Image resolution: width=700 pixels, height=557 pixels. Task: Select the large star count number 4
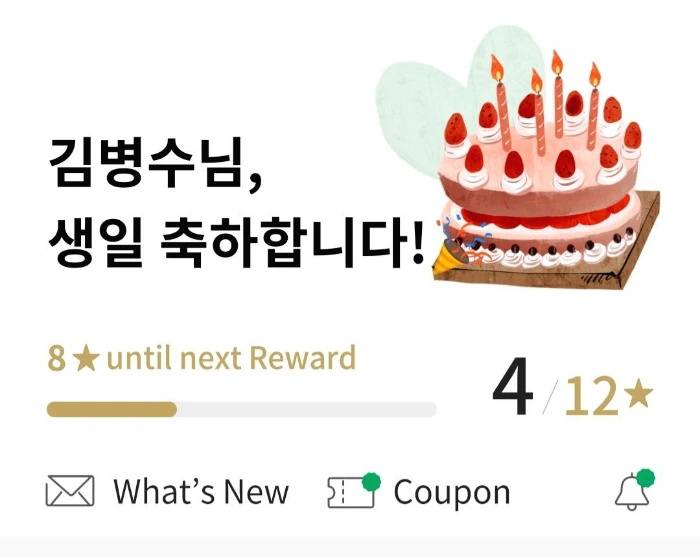coord(513,387)
